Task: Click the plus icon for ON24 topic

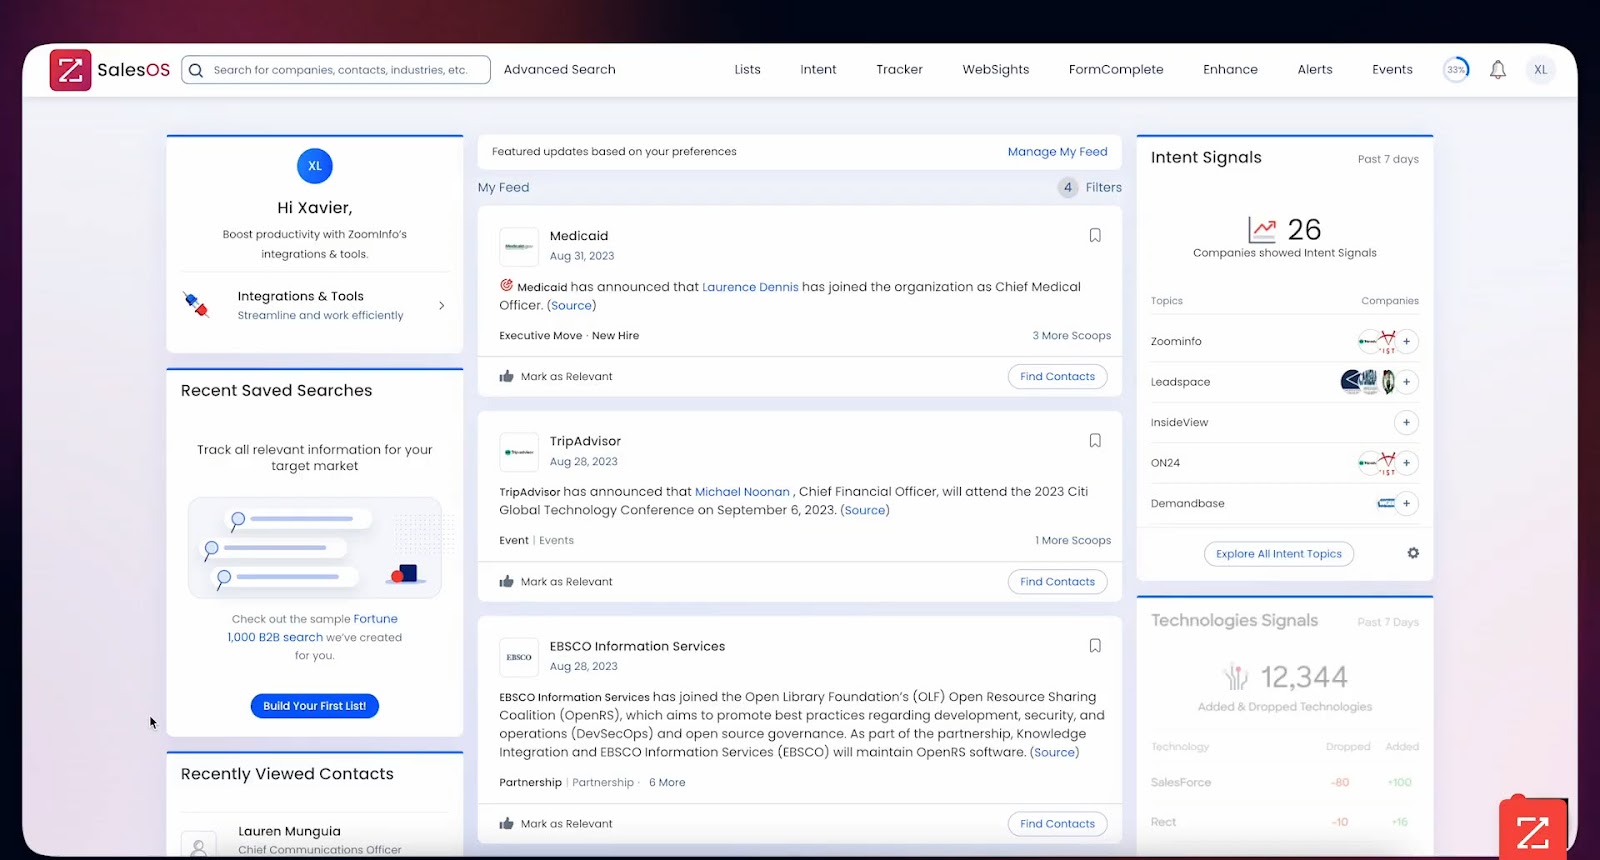Action: click(x=1406, y=463)
